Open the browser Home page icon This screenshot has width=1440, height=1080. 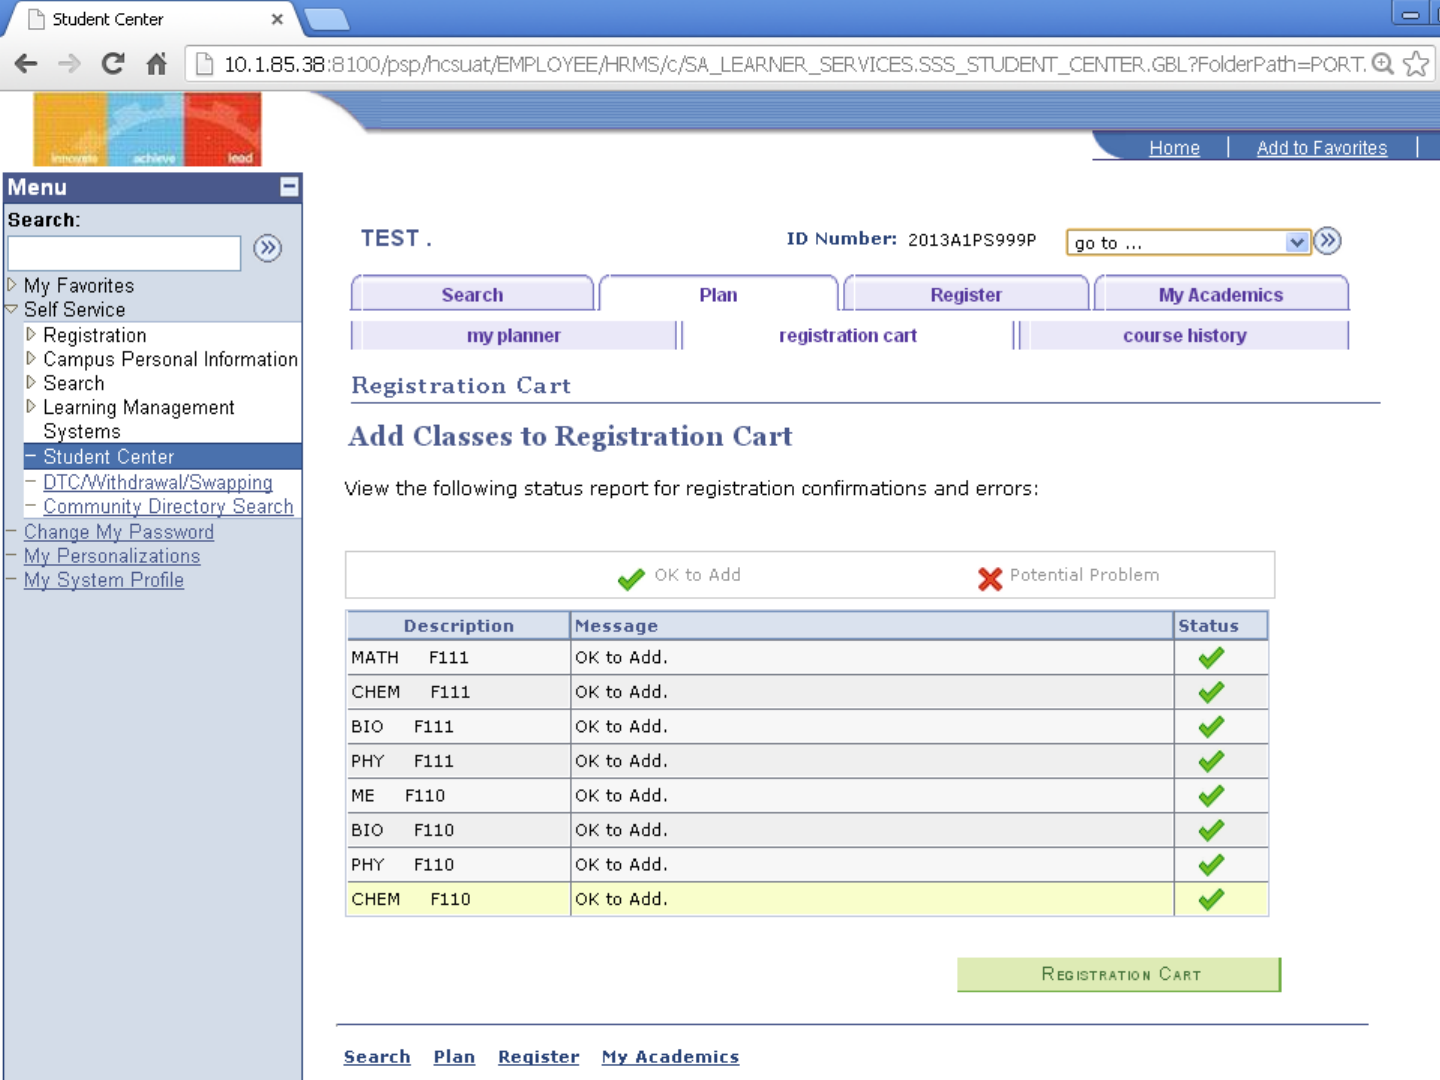[x=157, y=64]
